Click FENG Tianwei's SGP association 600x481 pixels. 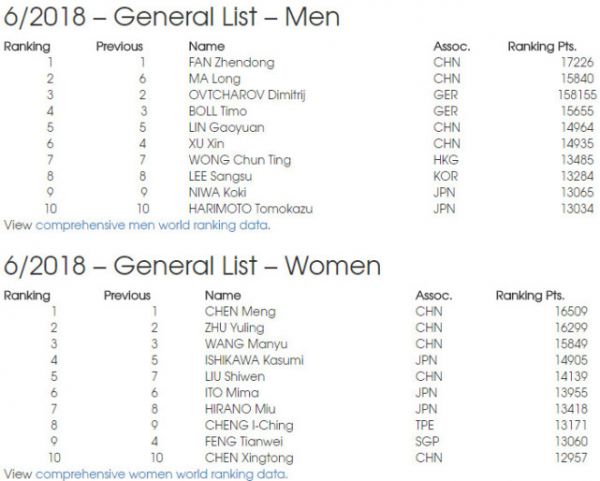click(427, 441)
